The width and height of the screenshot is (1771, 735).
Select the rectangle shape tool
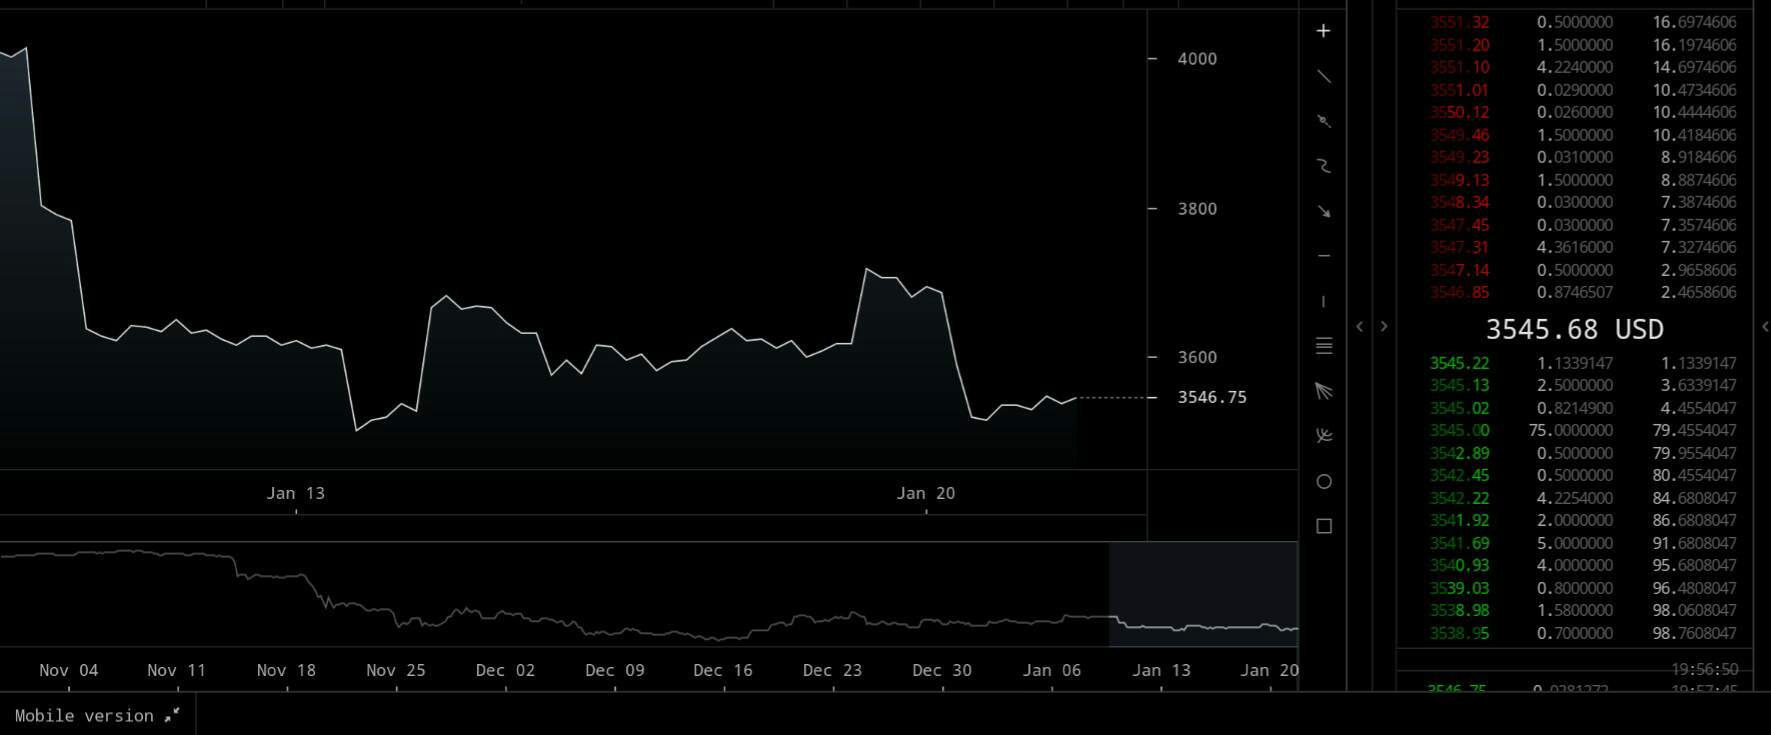pyautogui.click(x=1323, y=526)
